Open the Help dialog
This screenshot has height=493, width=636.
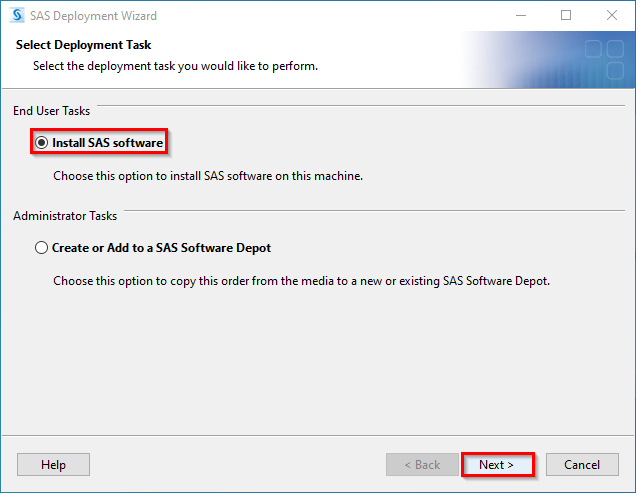[x=53, y=465]
